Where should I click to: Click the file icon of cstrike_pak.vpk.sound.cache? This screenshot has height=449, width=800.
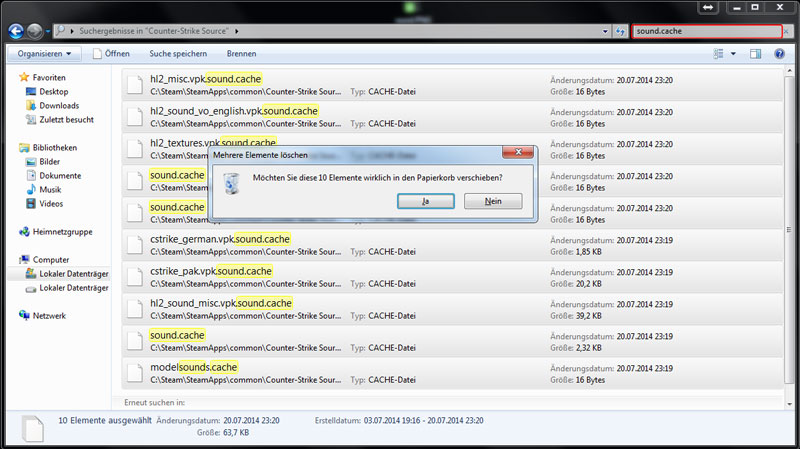pos(135,277)
